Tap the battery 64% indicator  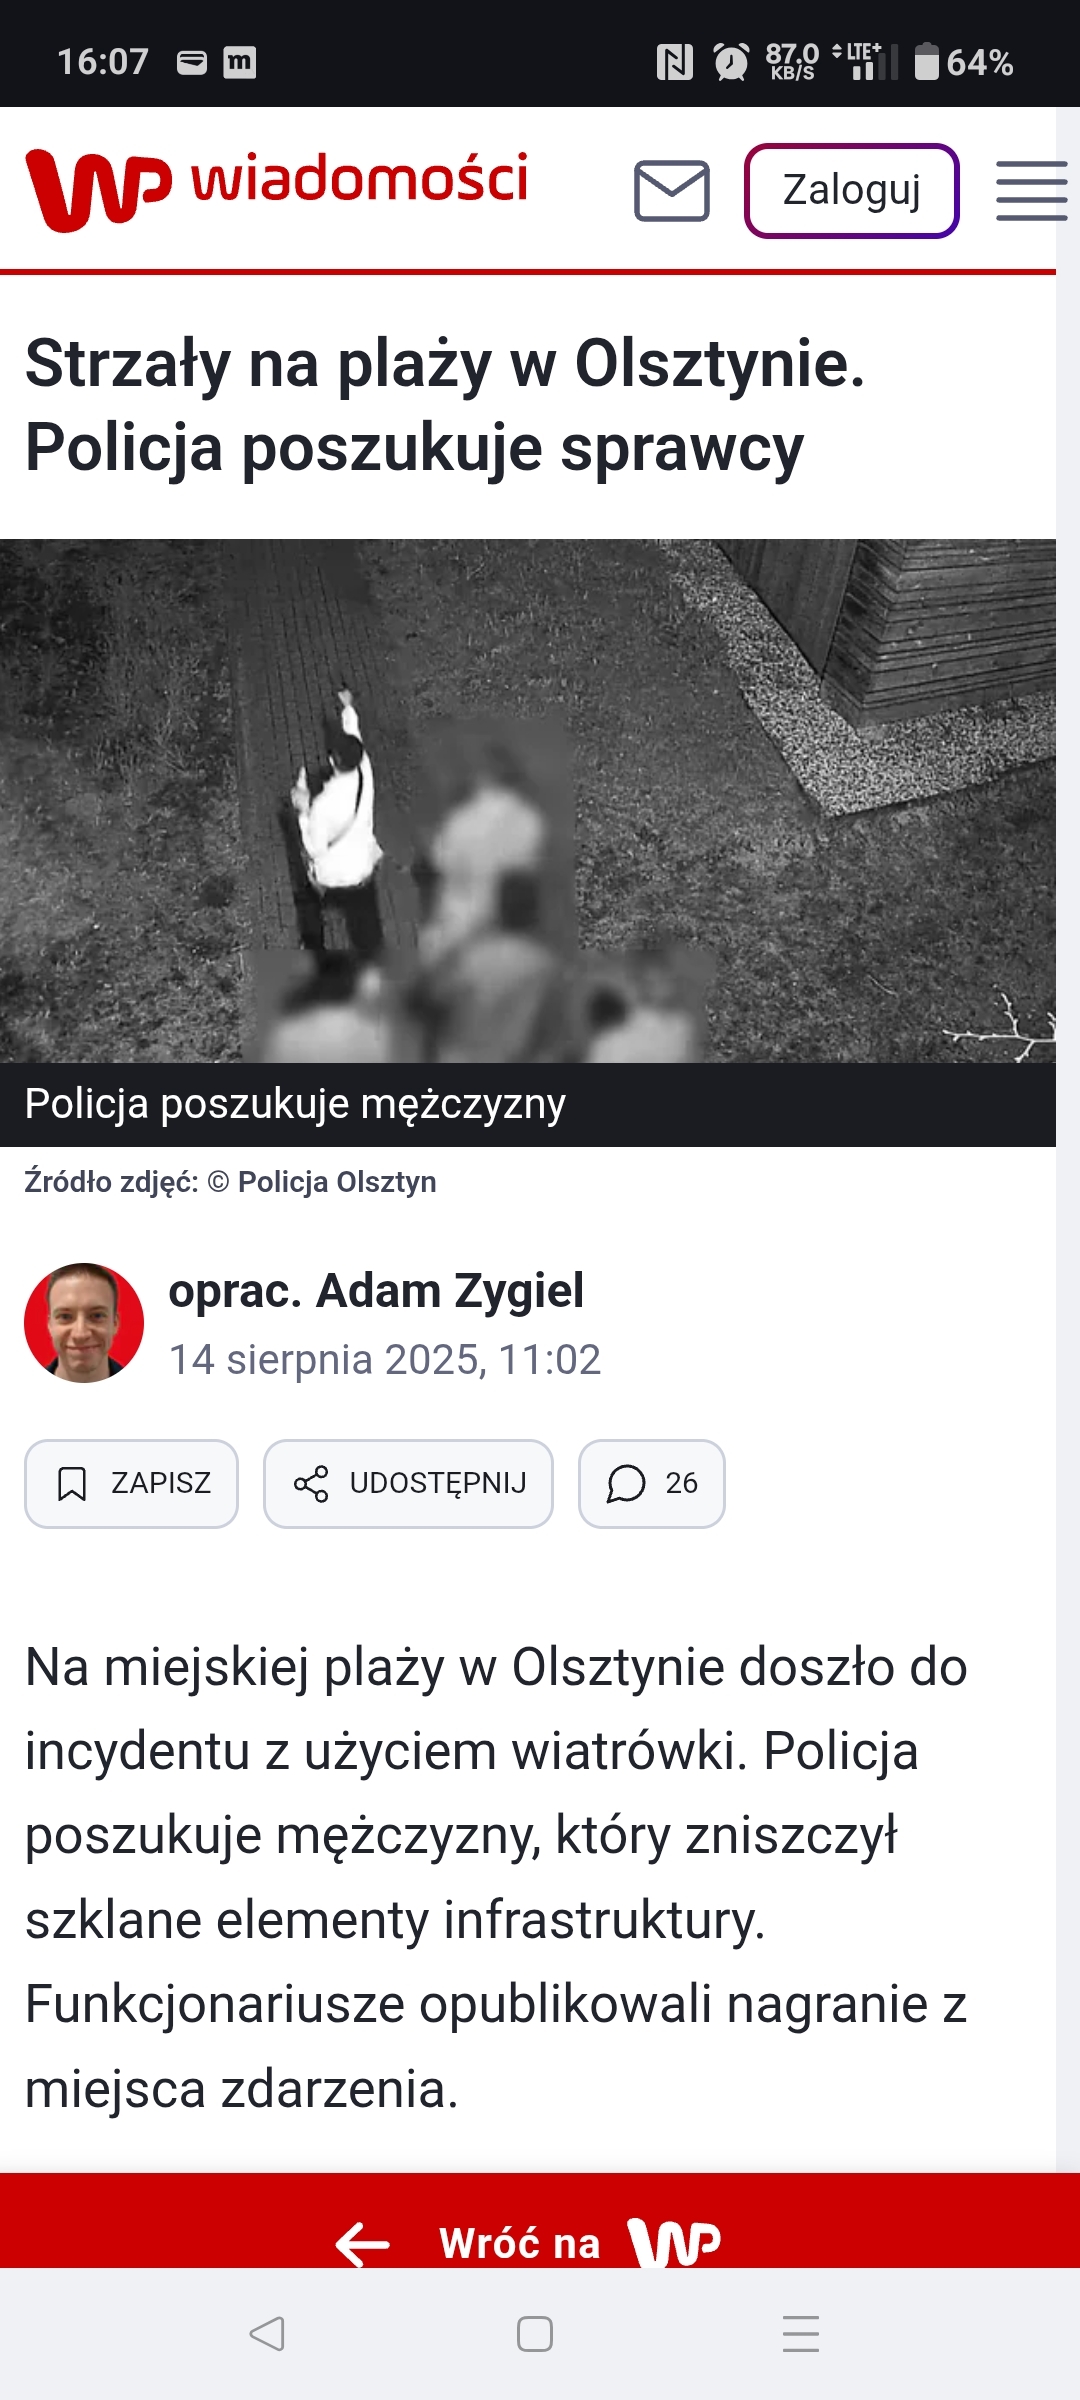pyautogui.click(x=964, y=62)
